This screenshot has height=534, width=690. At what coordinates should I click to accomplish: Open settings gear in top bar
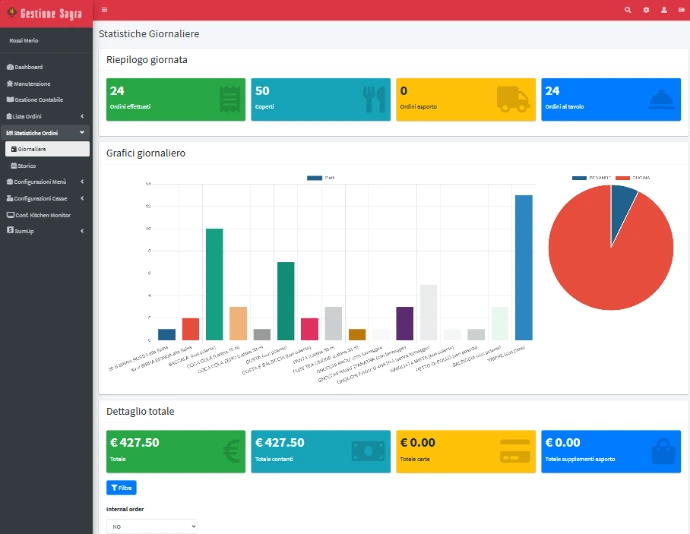pos(646,9)
